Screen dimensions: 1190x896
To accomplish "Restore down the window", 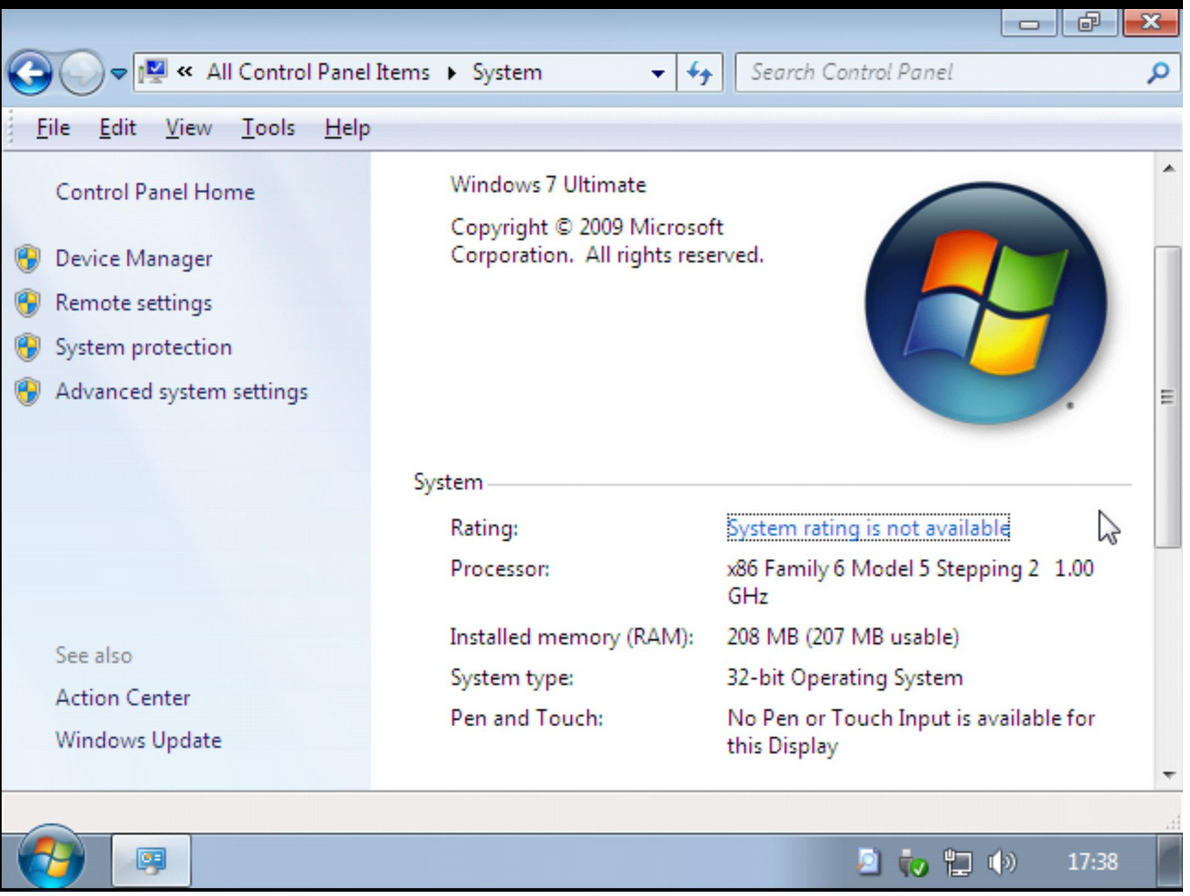I will pos(1089,23).
